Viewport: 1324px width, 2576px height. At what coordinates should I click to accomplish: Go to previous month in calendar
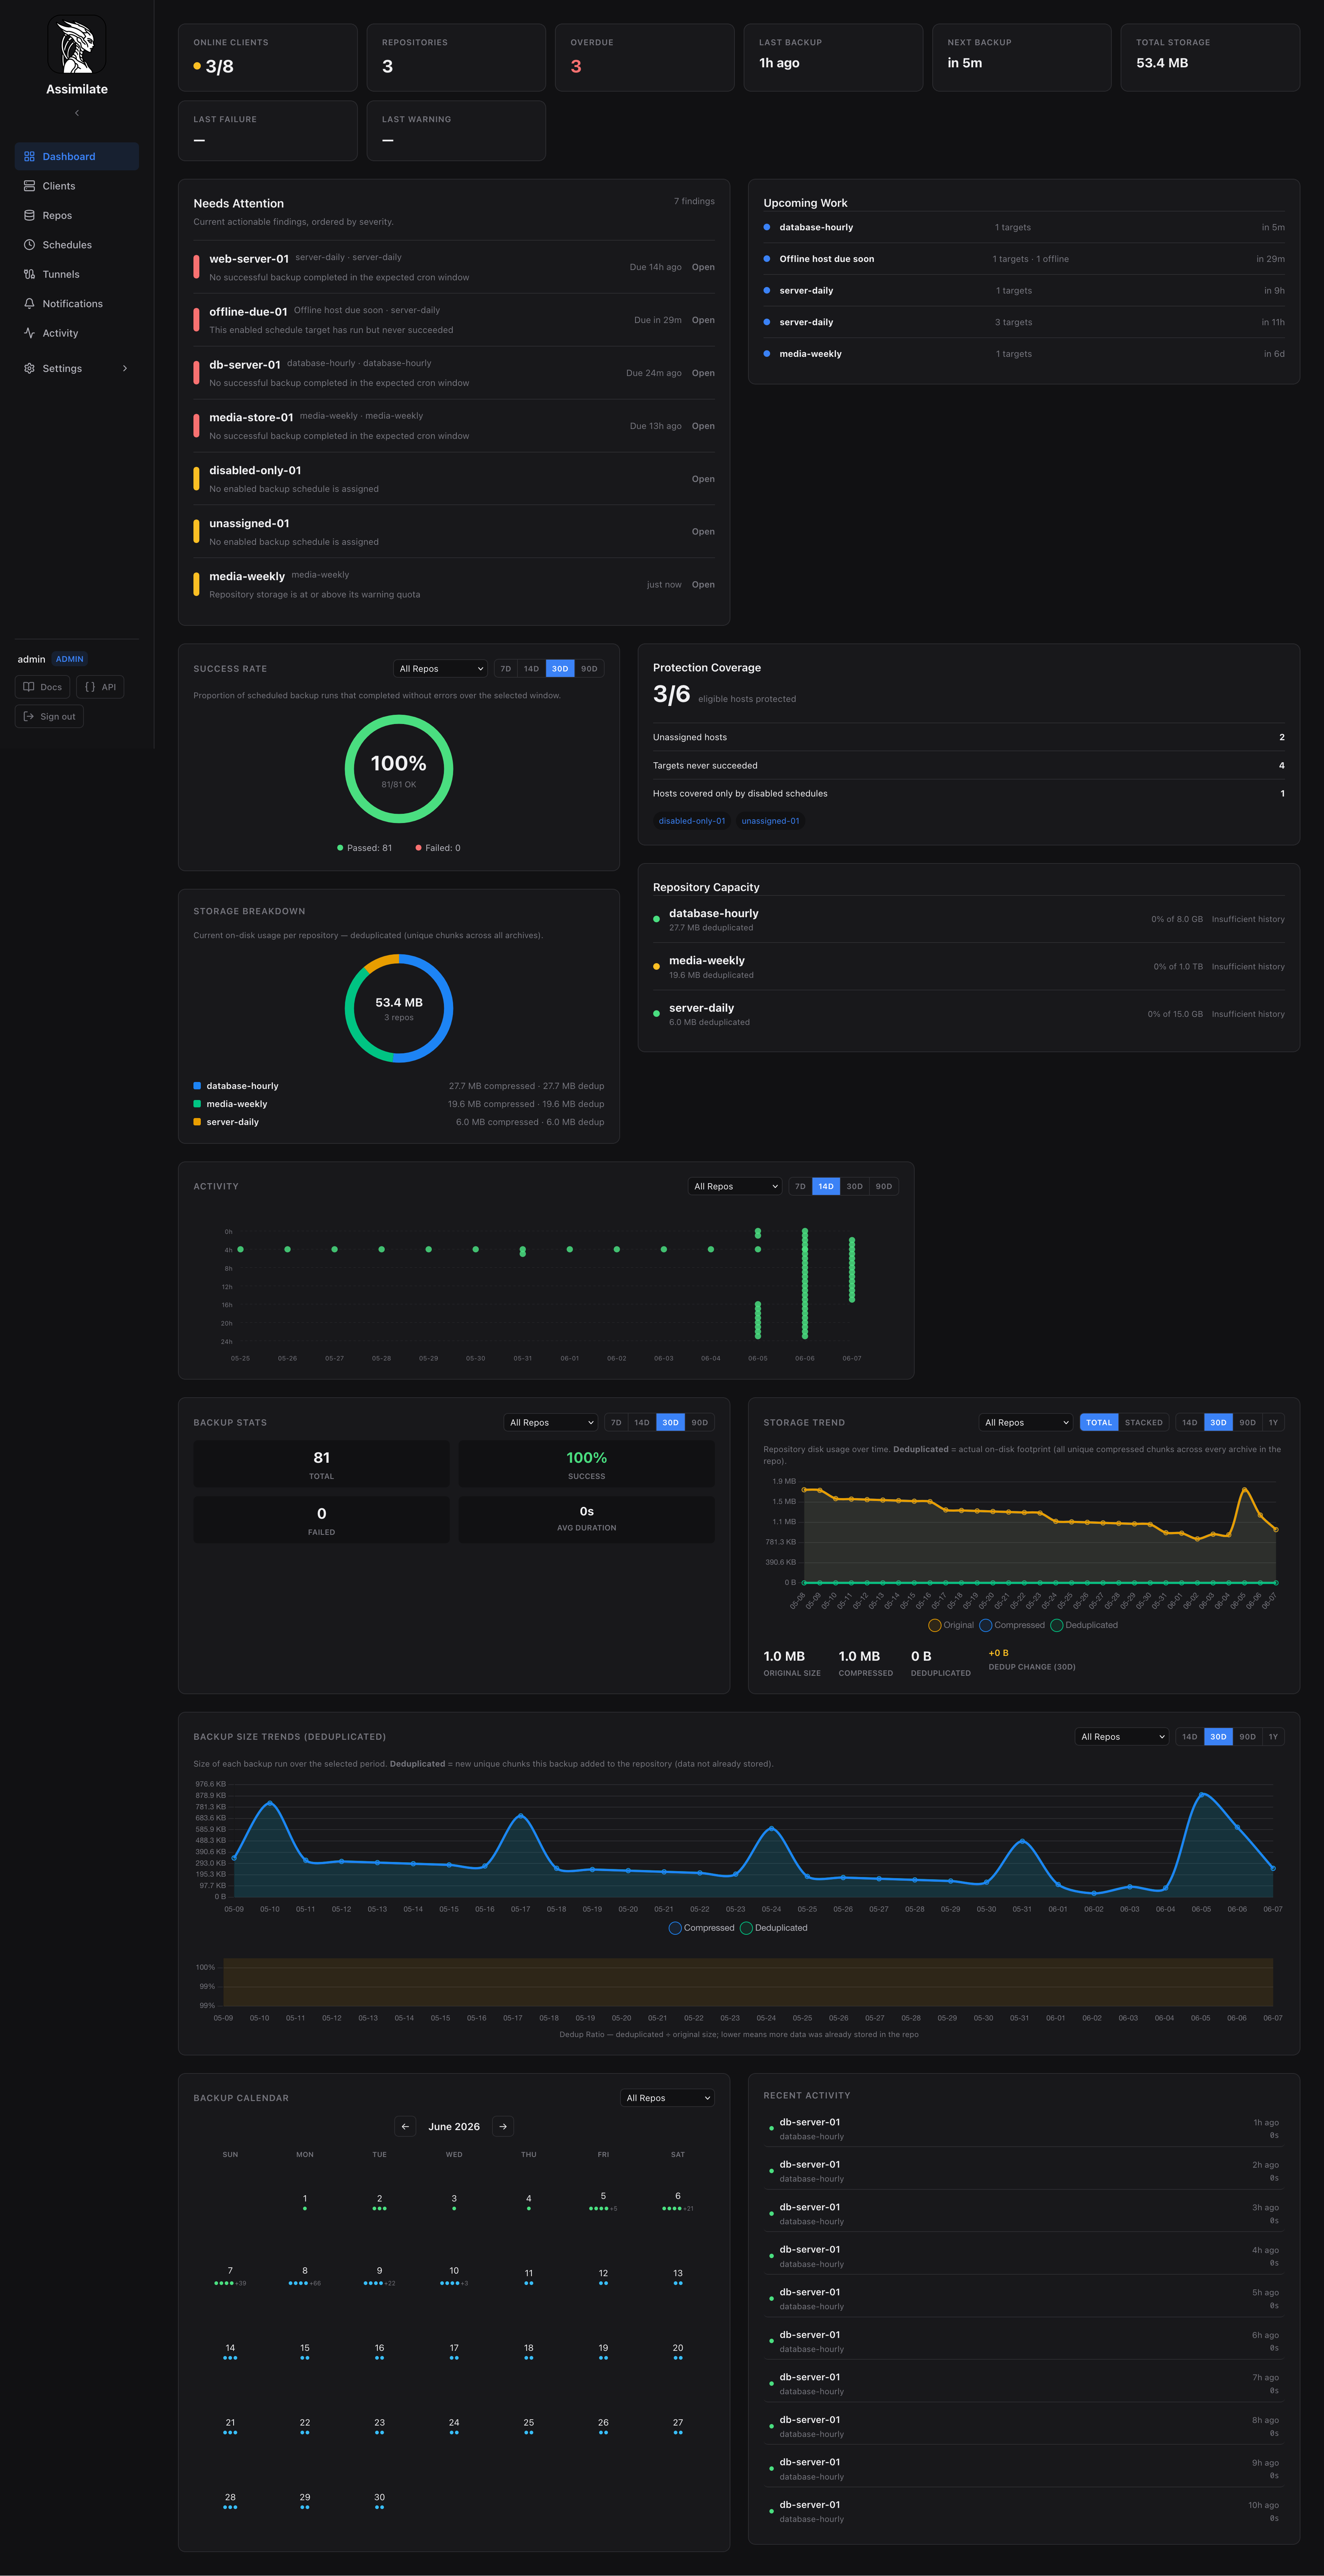click(405, 2126)
